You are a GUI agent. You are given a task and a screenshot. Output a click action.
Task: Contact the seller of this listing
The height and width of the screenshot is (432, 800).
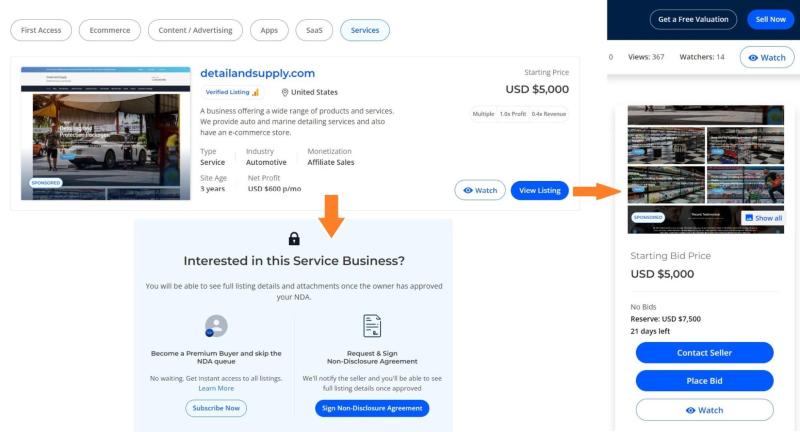704,352
